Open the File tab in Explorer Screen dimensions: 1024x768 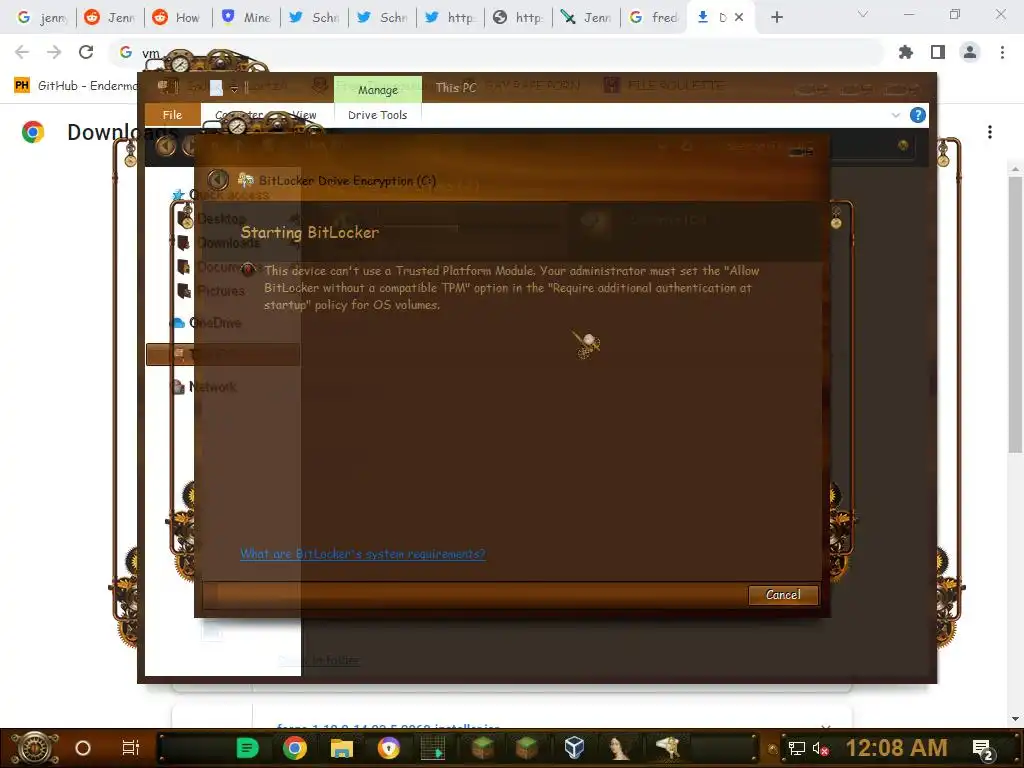coord(172,114)
